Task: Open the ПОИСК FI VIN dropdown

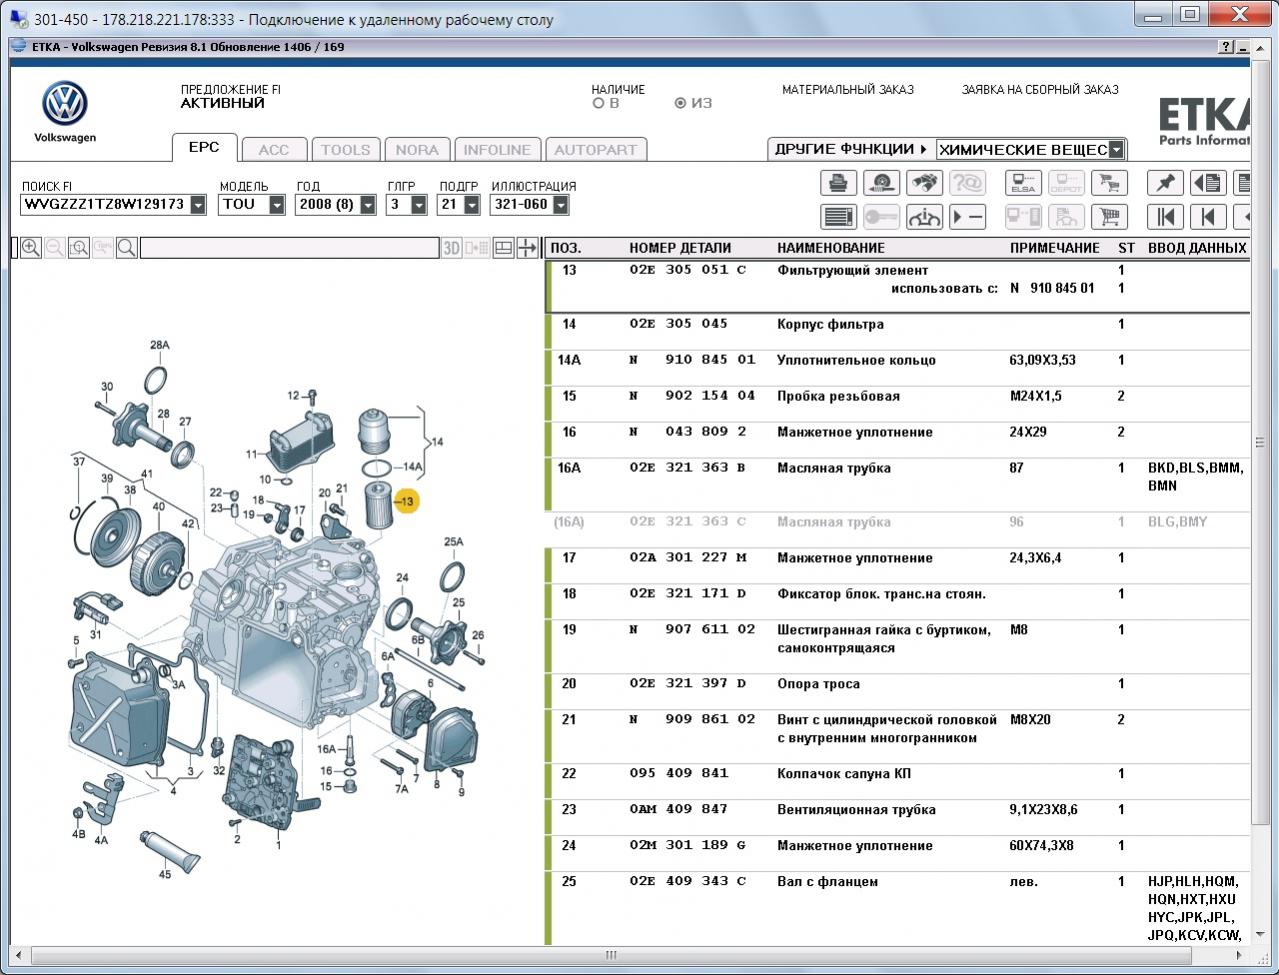Action: coord(198,204)
